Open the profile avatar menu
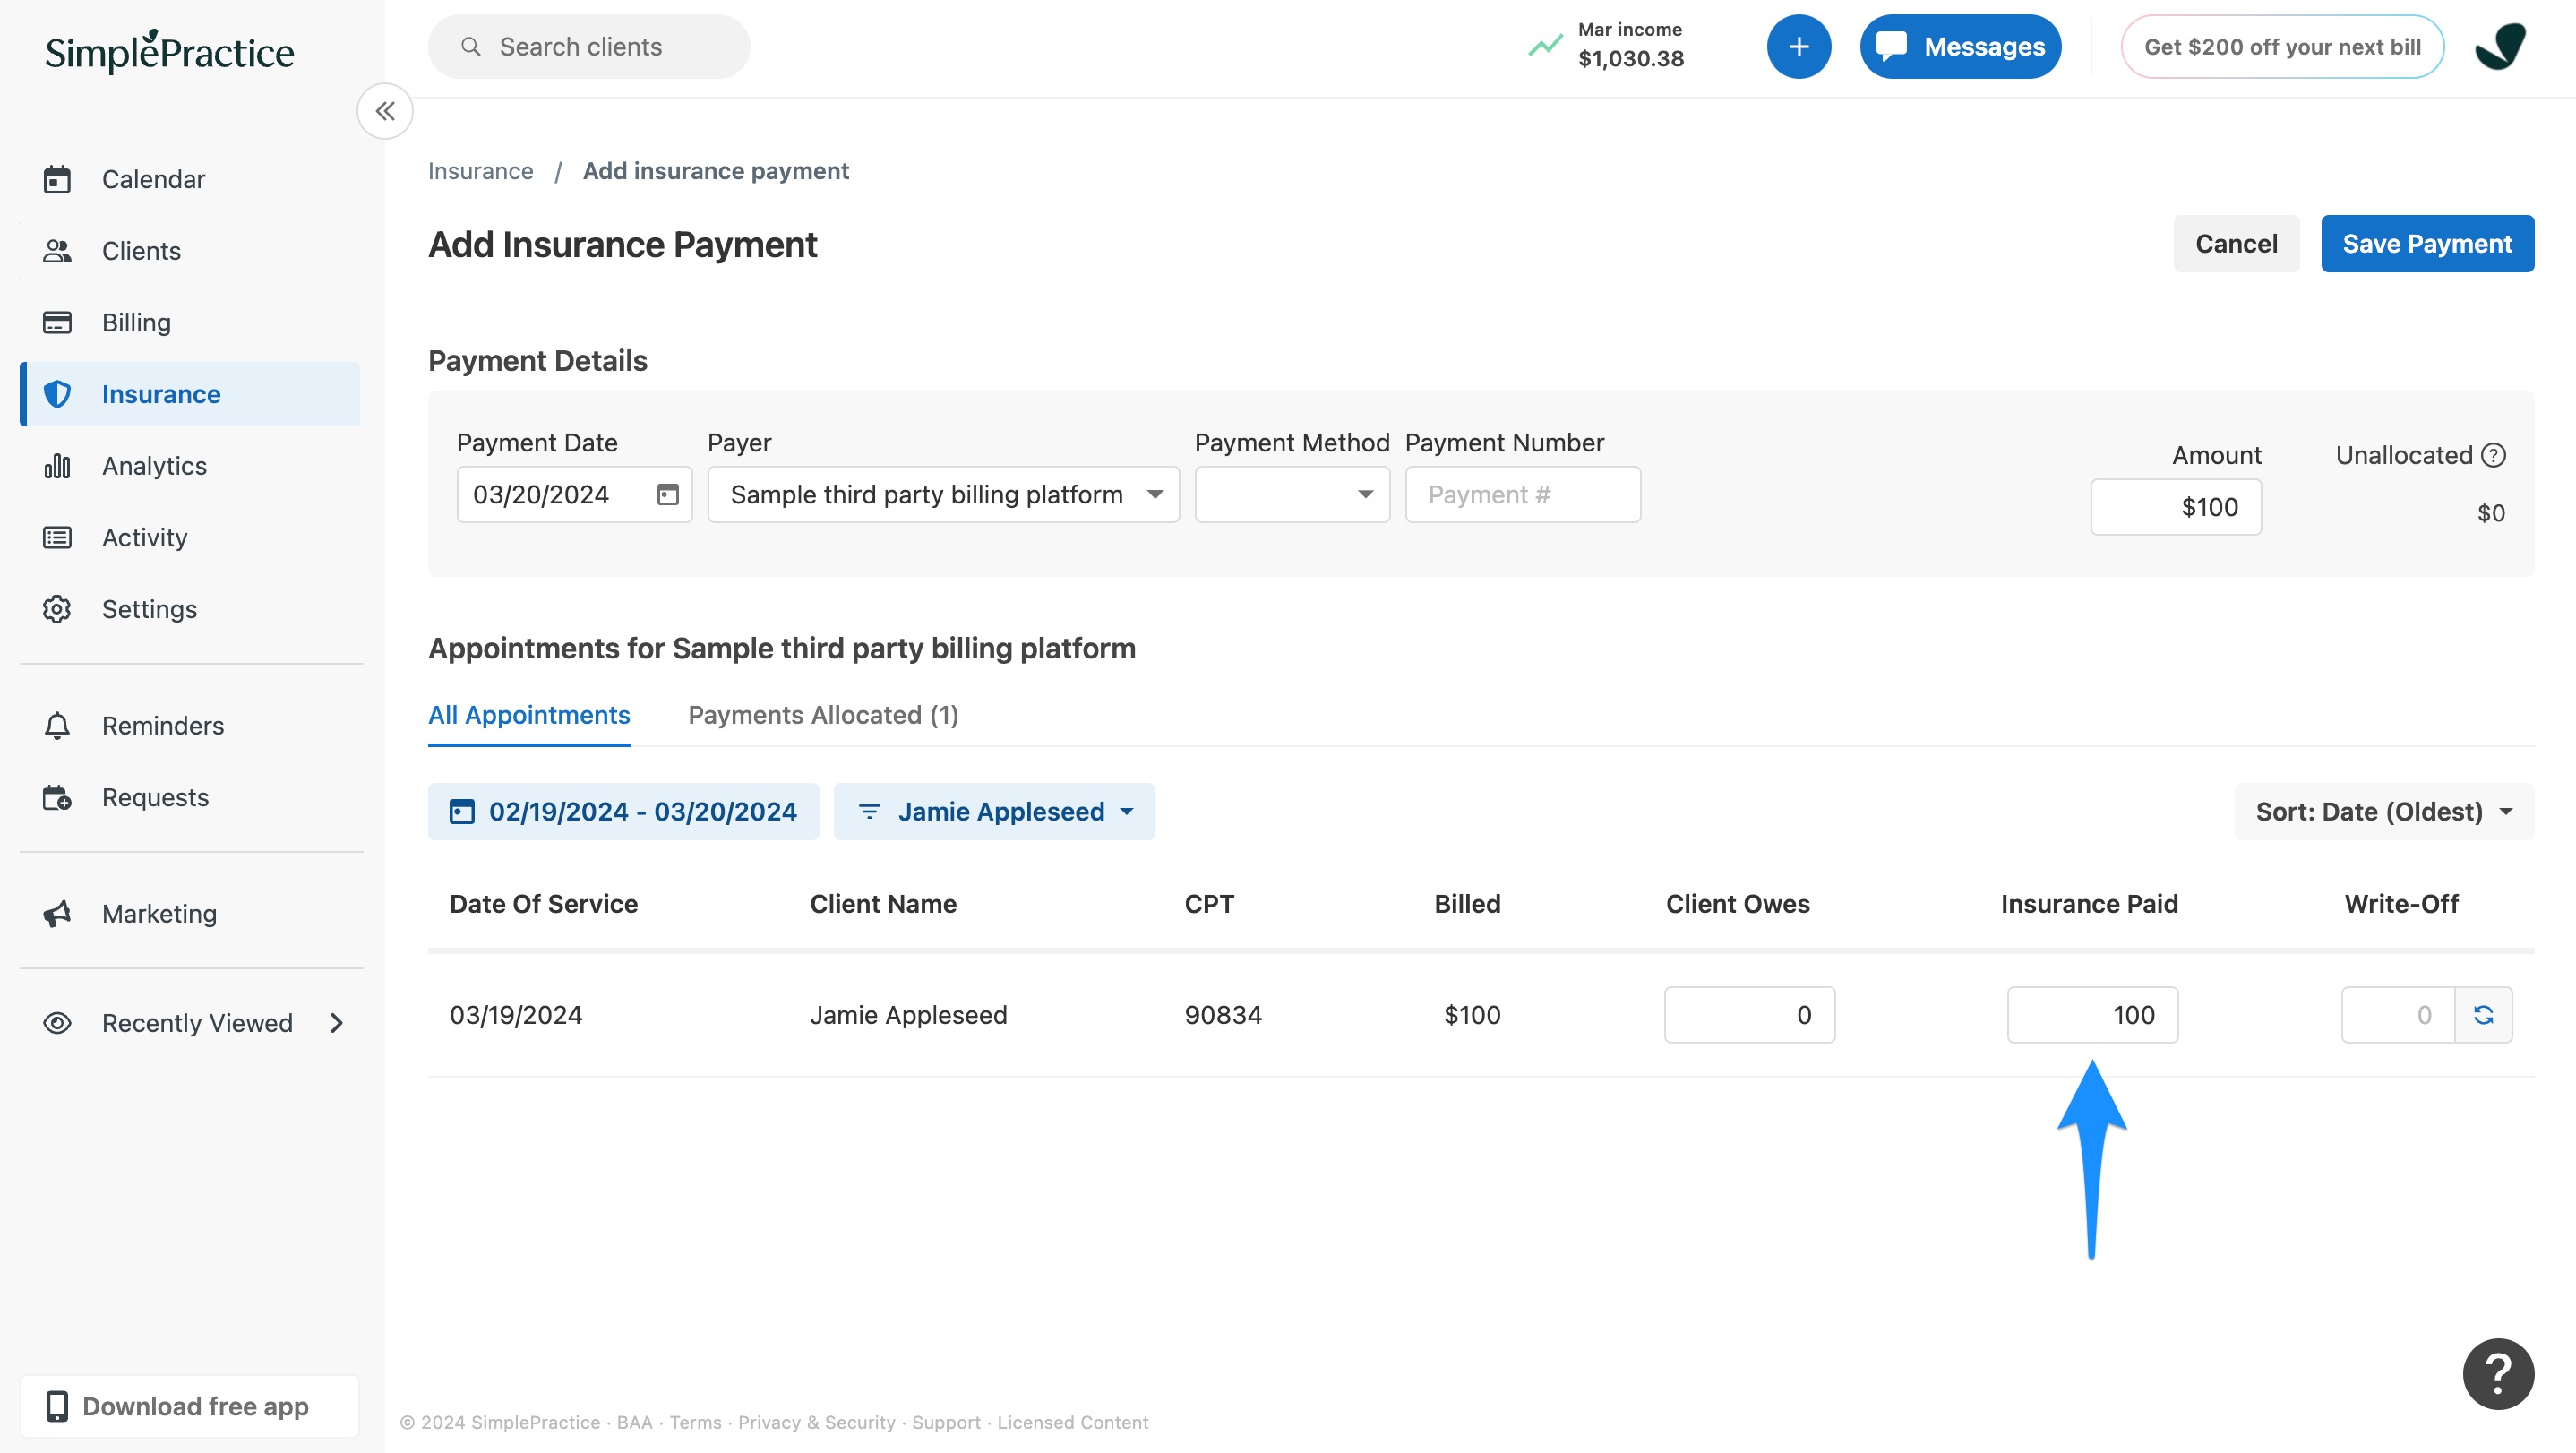2576x1453 pixels. point(2500,46)
